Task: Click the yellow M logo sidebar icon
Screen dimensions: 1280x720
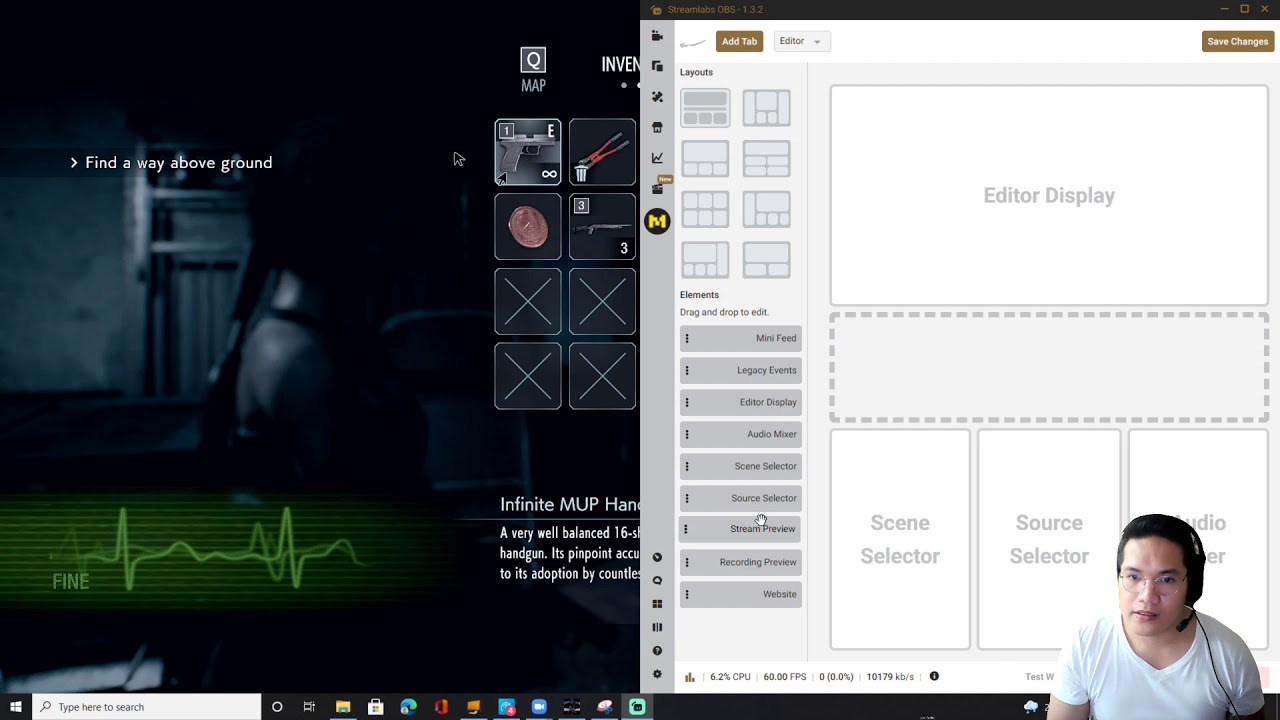Action: (x=657, y=221)
